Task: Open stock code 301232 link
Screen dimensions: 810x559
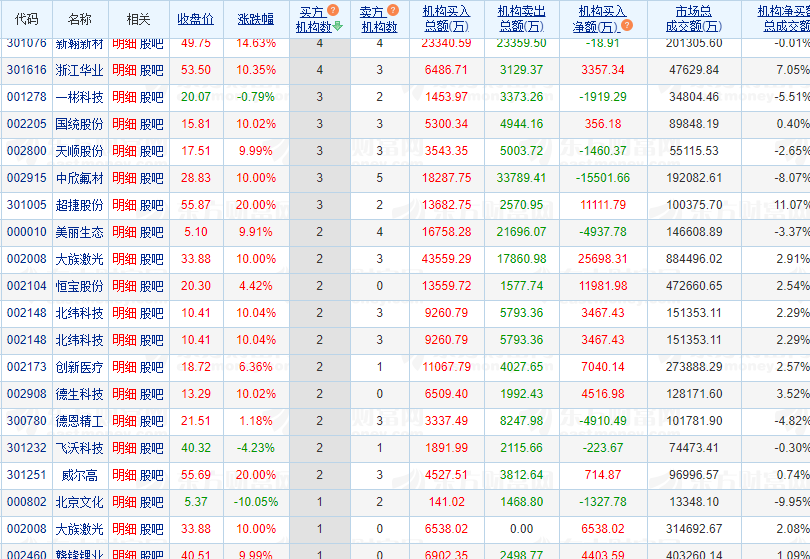Action: 27,448
